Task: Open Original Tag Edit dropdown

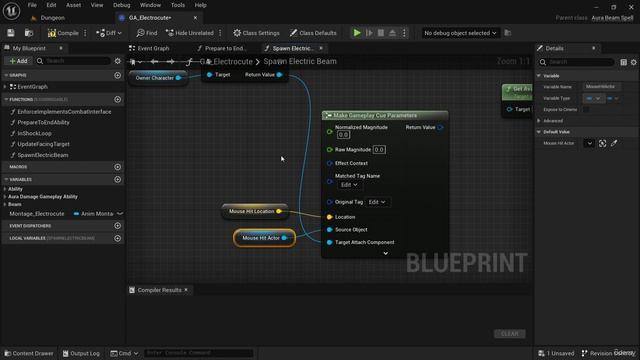Action: click(x=377, y=202)
